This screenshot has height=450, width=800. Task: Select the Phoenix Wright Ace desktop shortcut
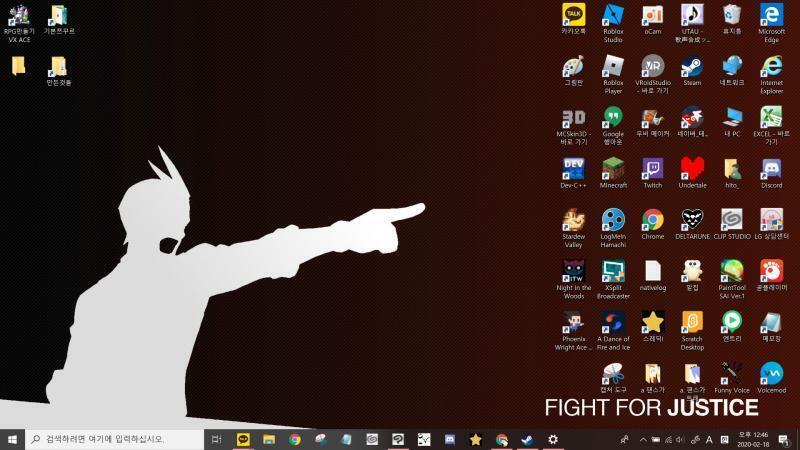tap(573, 331)
